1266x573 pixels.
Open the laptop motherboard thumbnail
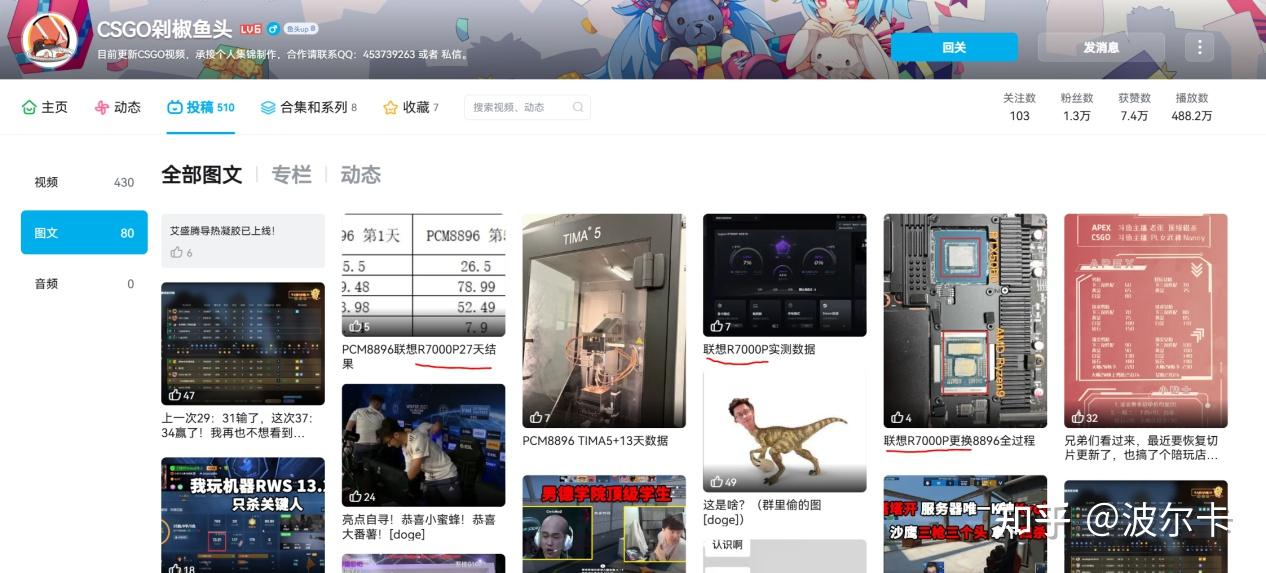[x=965, y=321]
